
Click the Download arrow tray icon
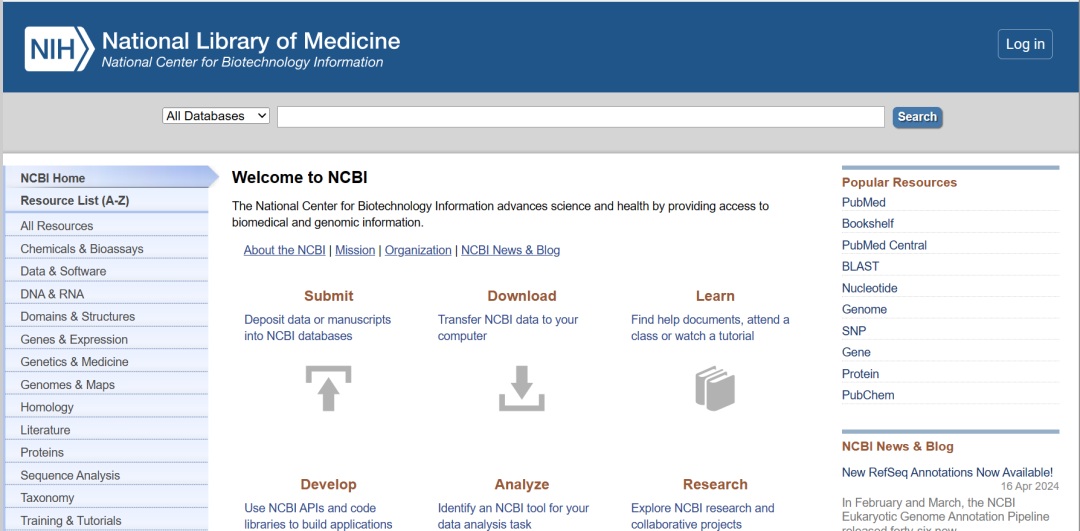tap(522, 388)
